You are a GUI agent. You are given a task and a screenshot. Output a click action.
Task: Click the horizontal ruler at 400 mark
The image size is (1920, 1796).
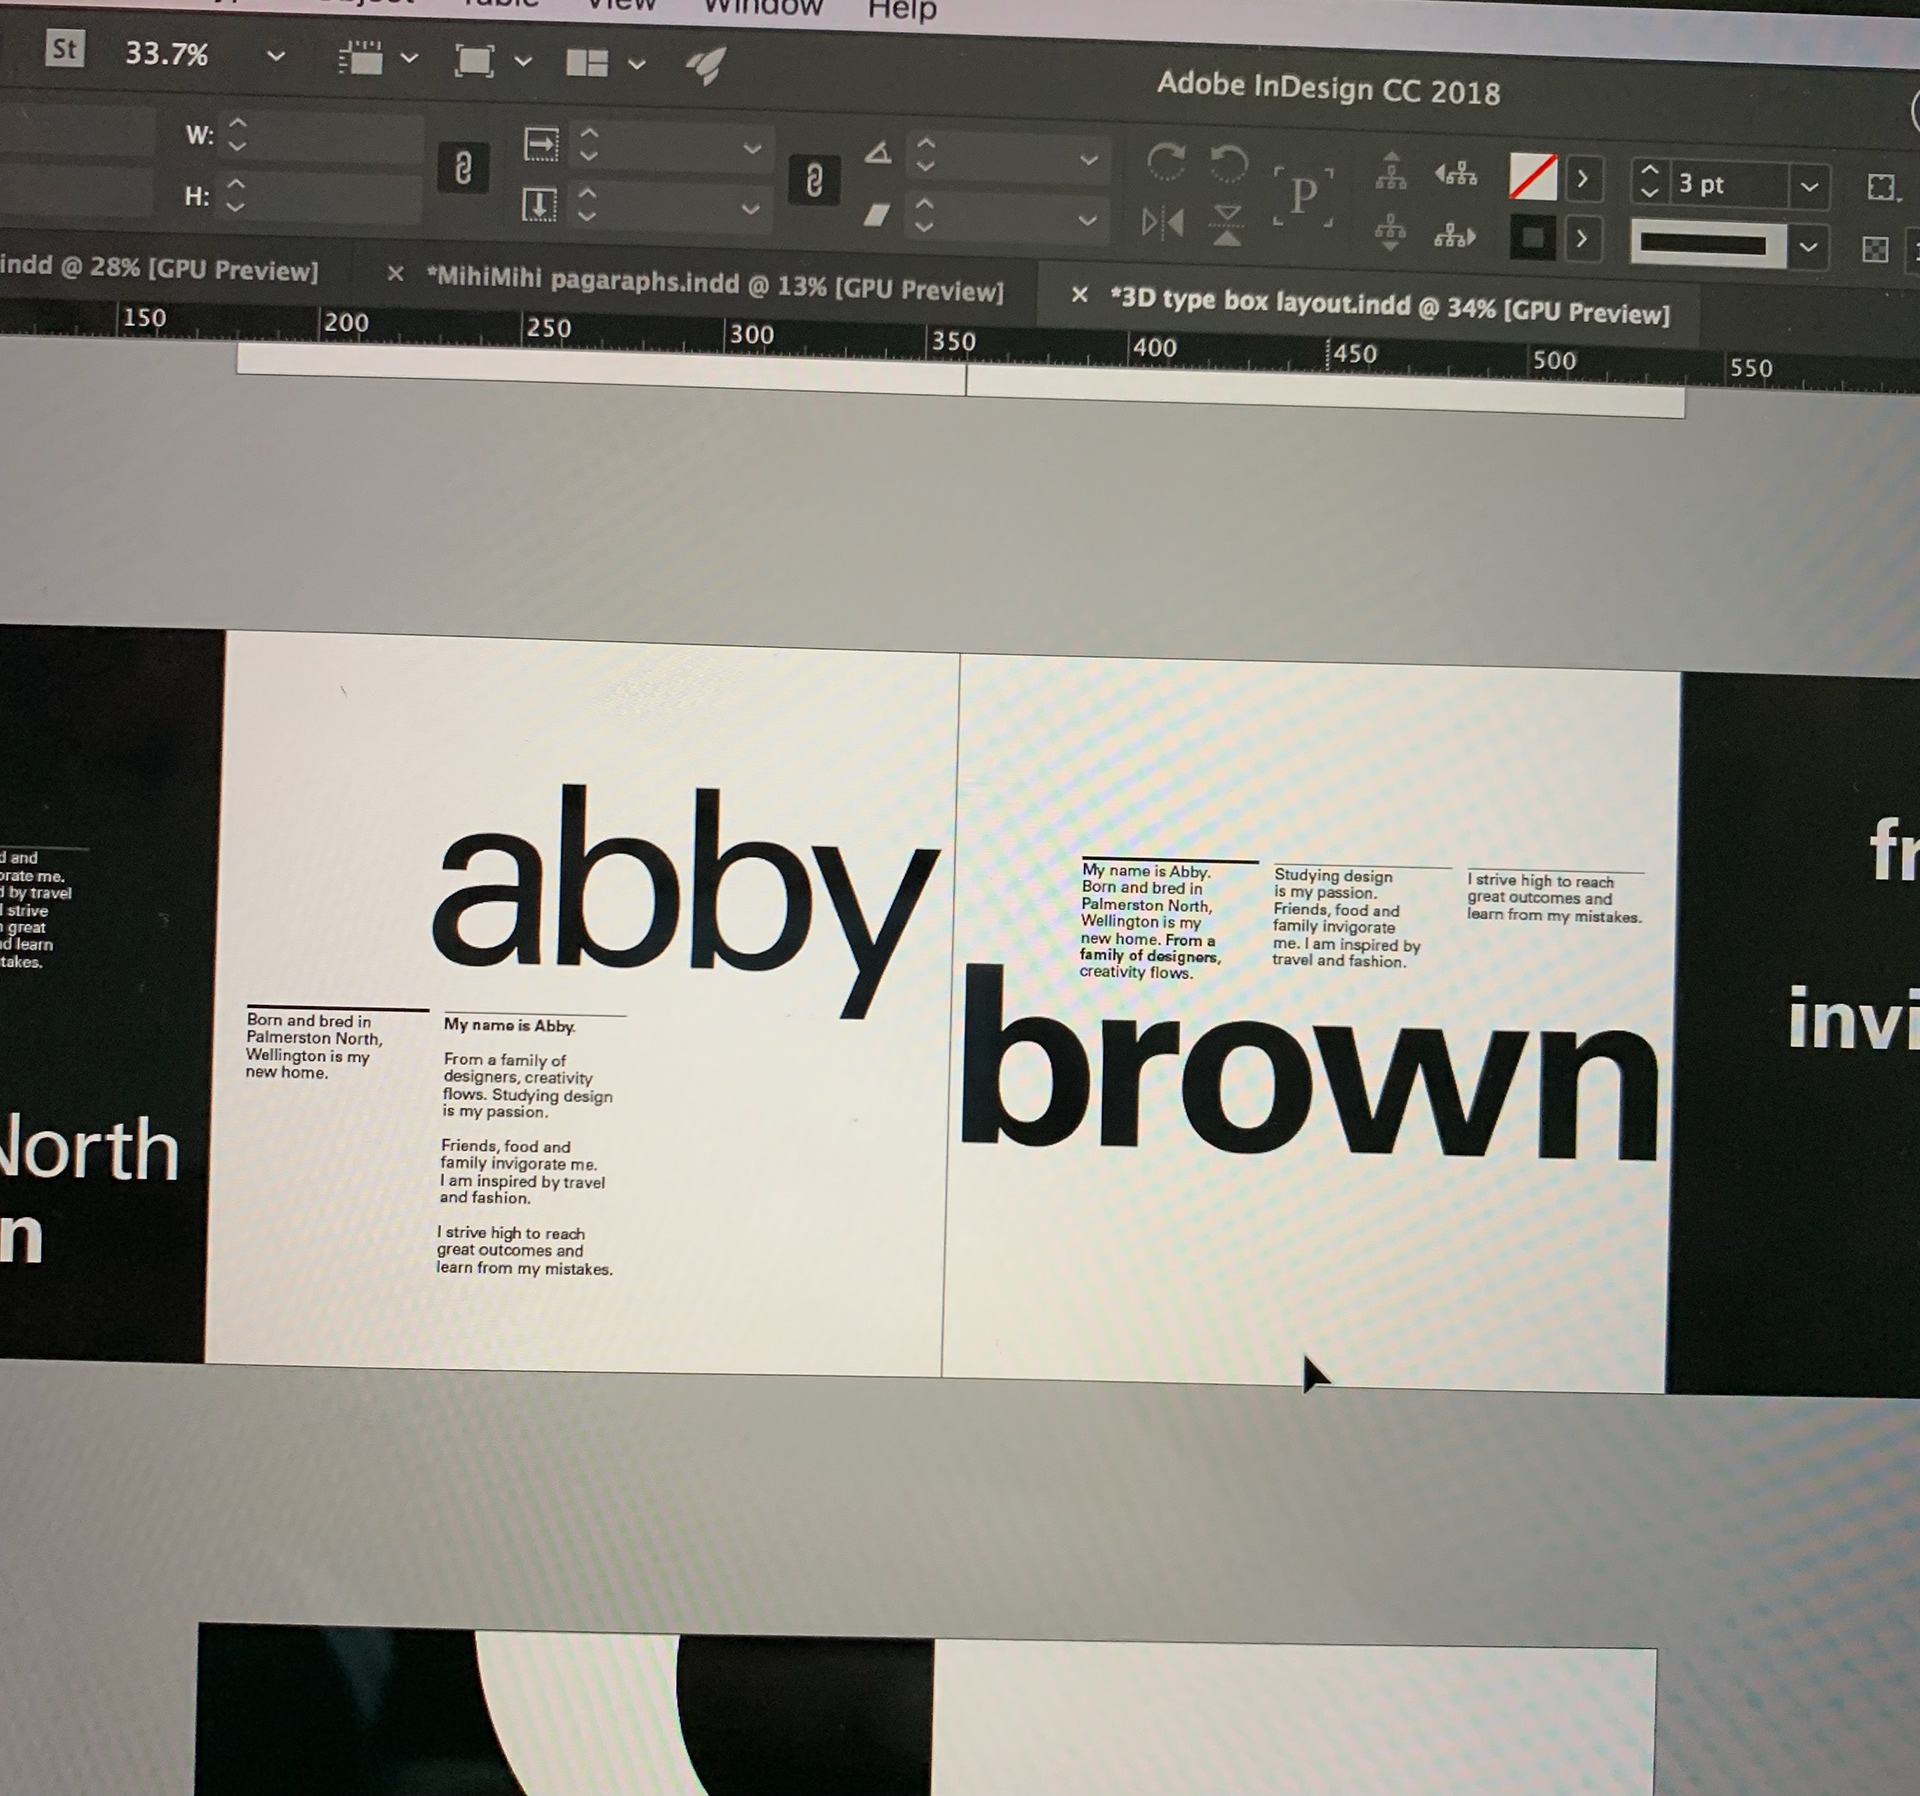(1154, 348)
